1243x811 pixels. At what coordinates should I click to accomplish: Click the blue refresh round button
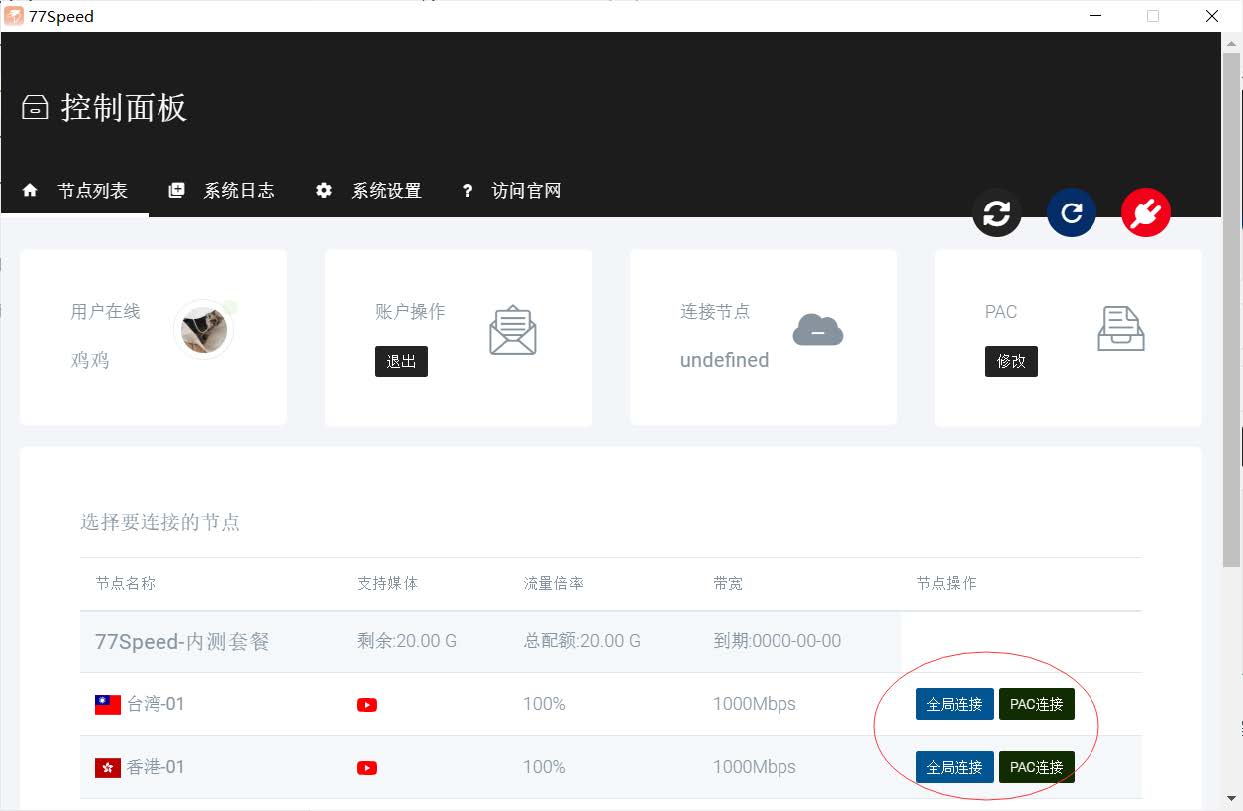[x=1071, y=213]
